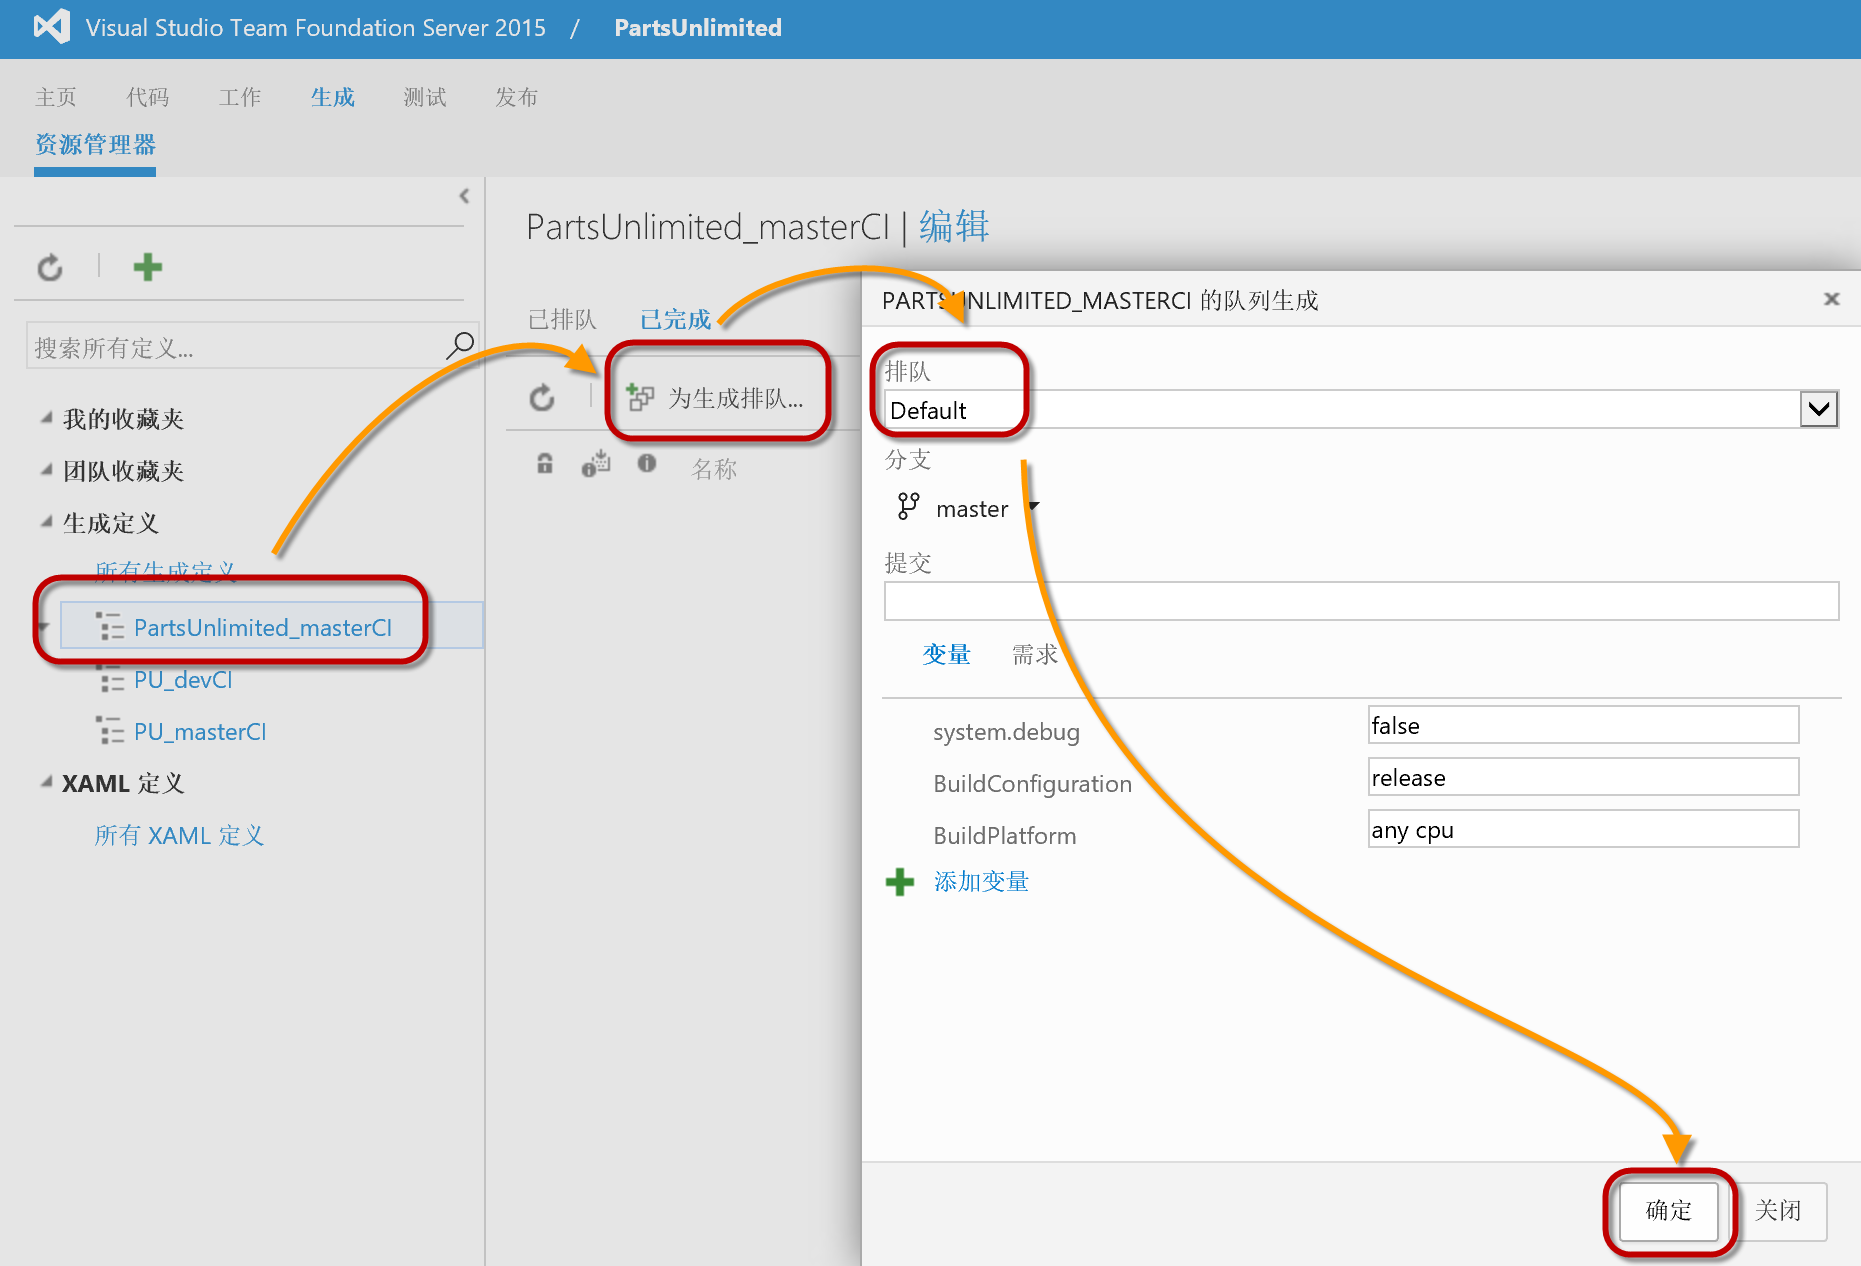Viewport: 1861px width, 1266px height.
Task: Click PartsUnlimited_masterCI definition icon
Action: [110, 627]
